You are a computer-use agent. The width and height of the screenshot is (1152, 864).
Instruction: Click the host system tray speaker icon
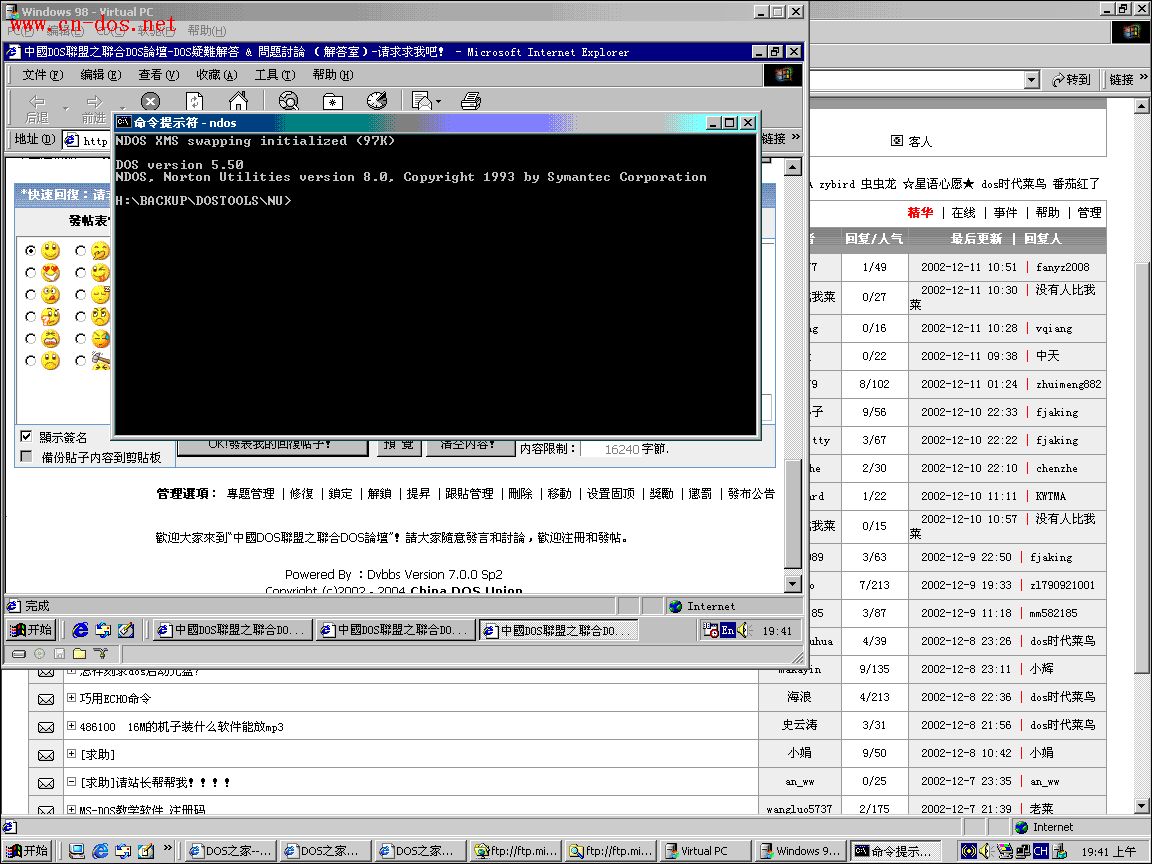coord(986,851)
